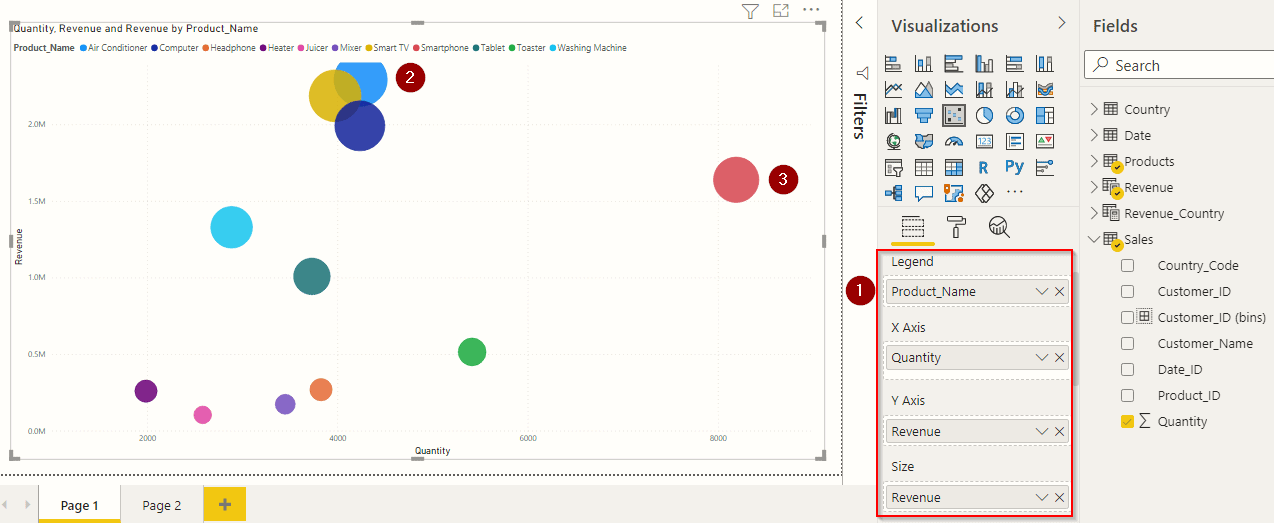The image size is (1274, 523).
Task: Choose the Card 123 visual
Action: pyautogui.click(x=984, y=141)
